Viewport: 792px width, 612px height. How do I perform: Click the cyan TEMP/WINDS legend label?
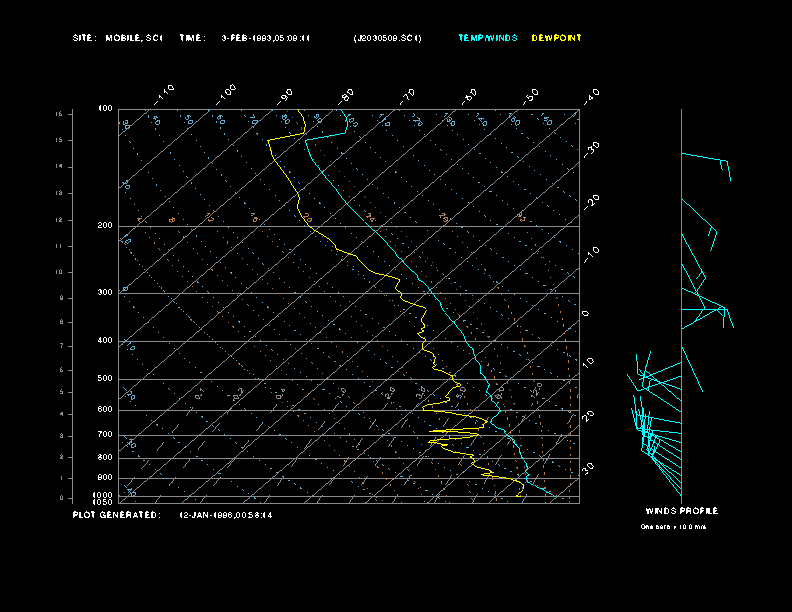point(488,38)
